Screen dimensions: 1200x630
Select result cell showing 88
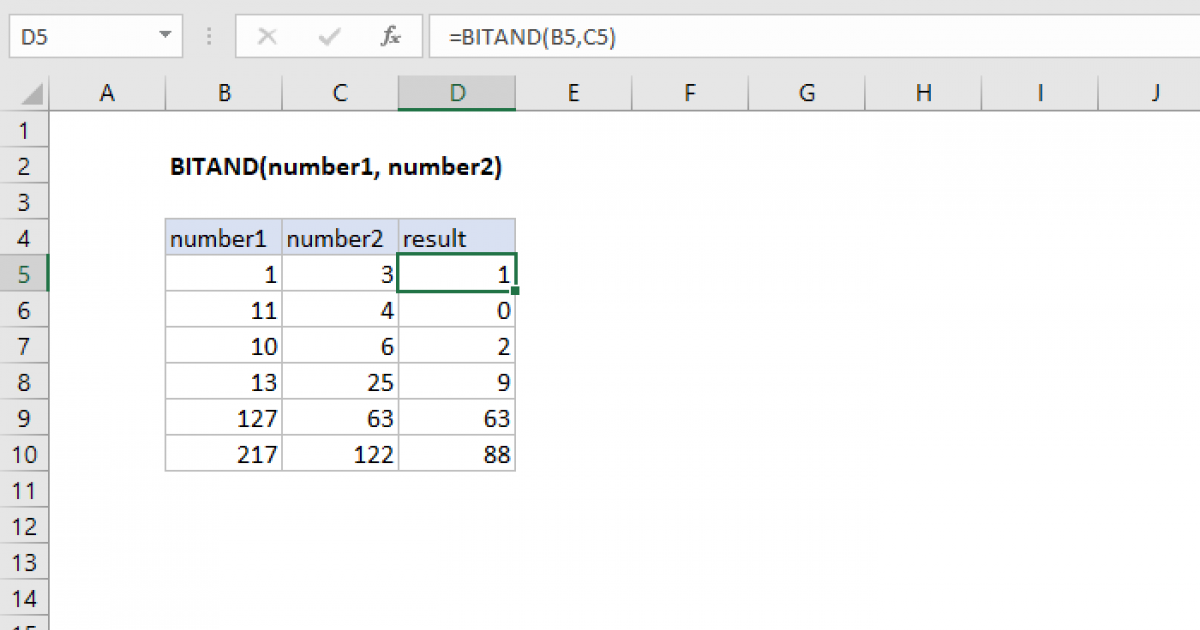point(457,454)
